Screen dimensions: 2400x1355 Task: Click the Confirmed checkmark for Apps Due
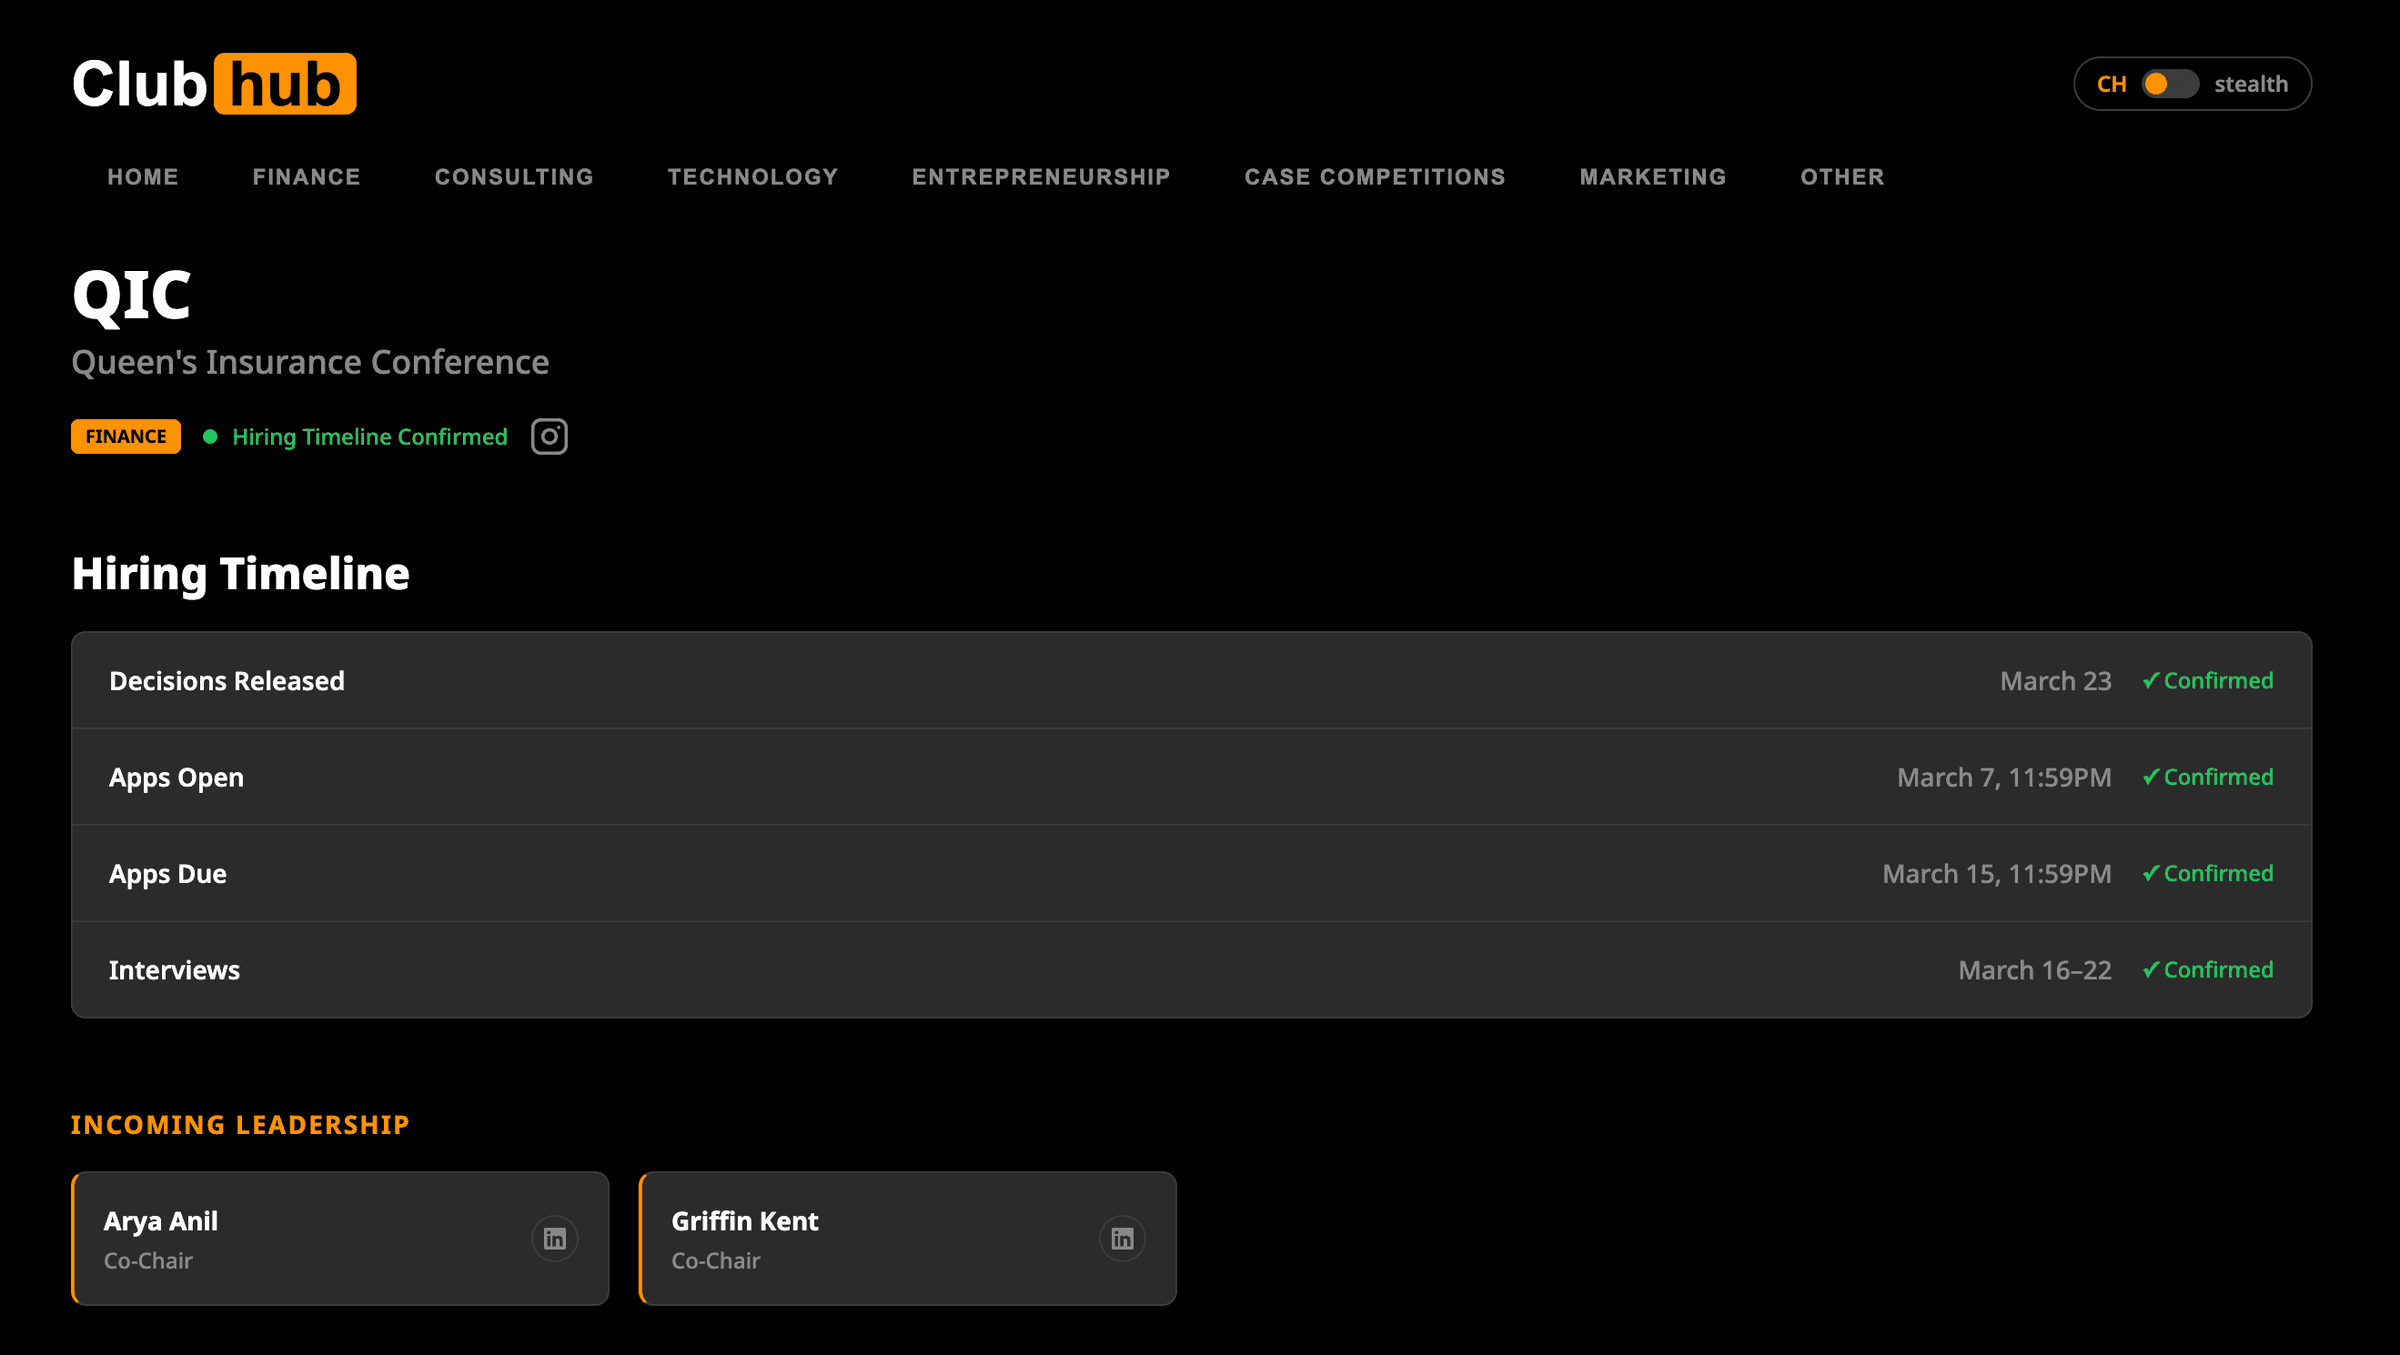pos(2209,873)
